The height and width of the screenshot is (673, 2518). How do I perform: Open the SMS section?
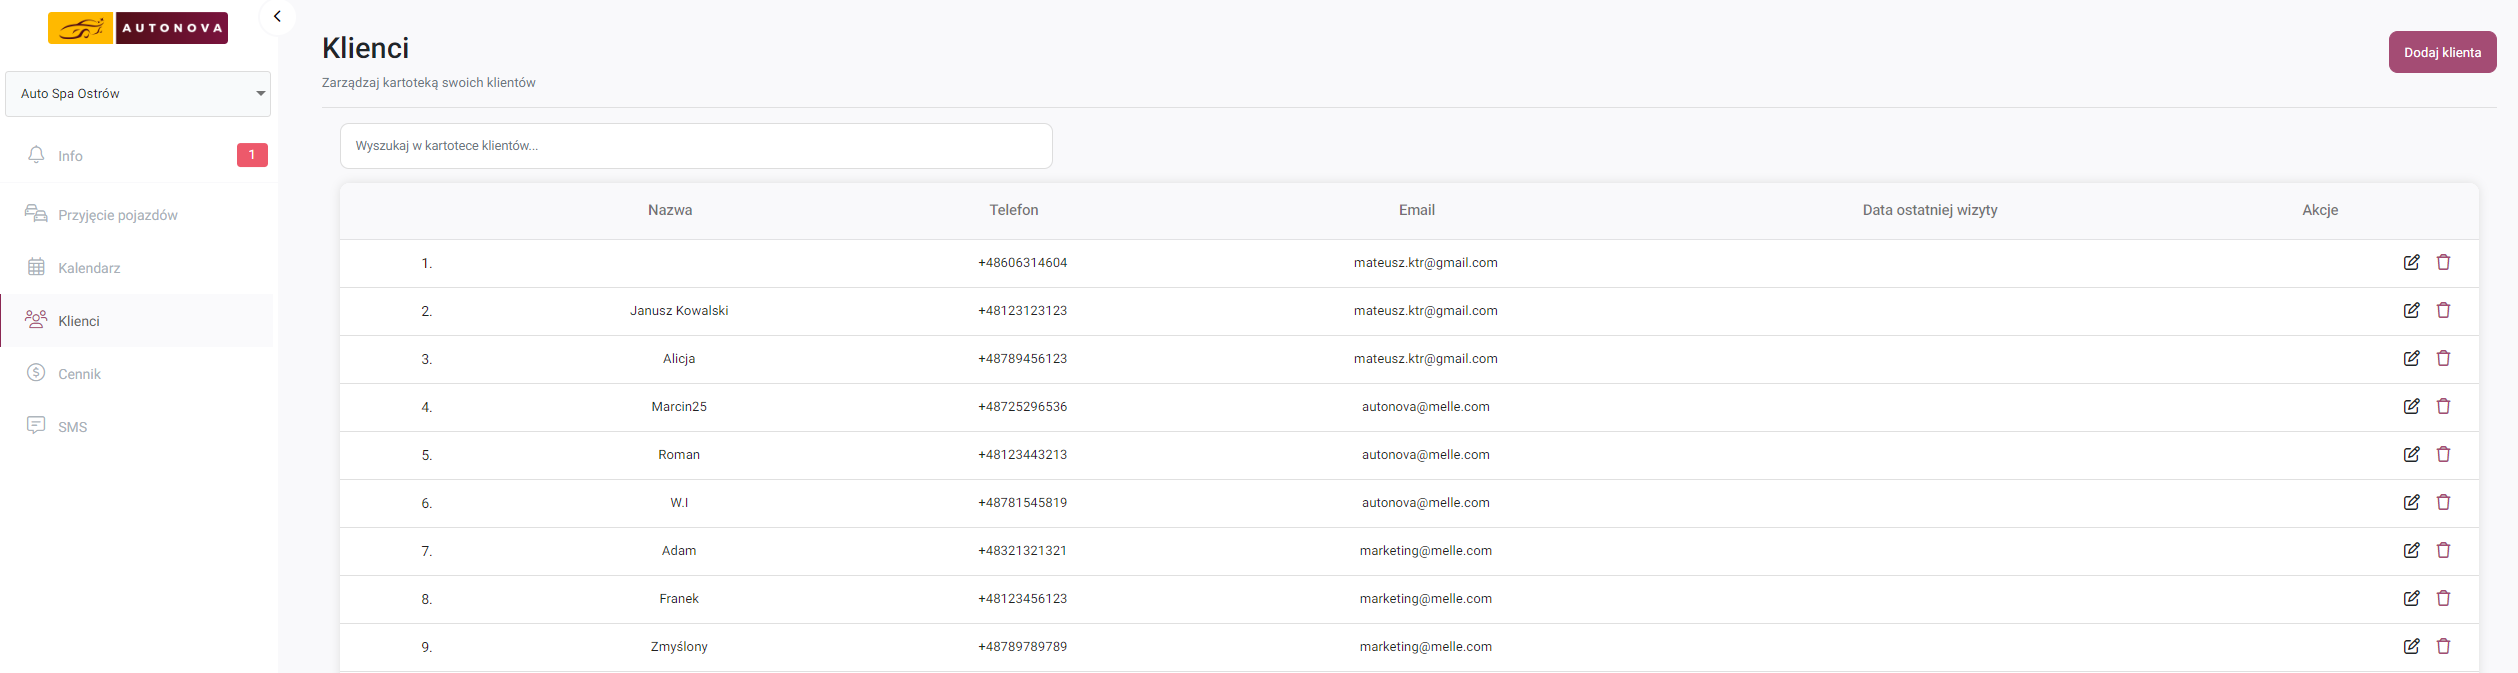coord(137,427)
